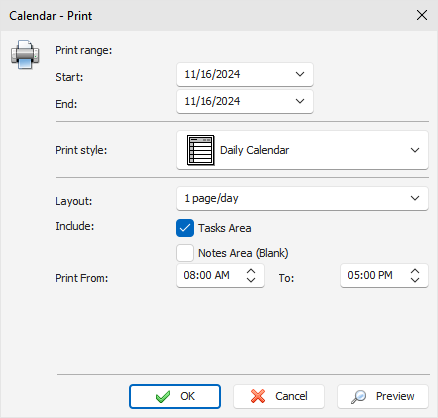Close the Calendar - Print dialog
Screen dimensions: 438x418
click(x=422, y=15)
